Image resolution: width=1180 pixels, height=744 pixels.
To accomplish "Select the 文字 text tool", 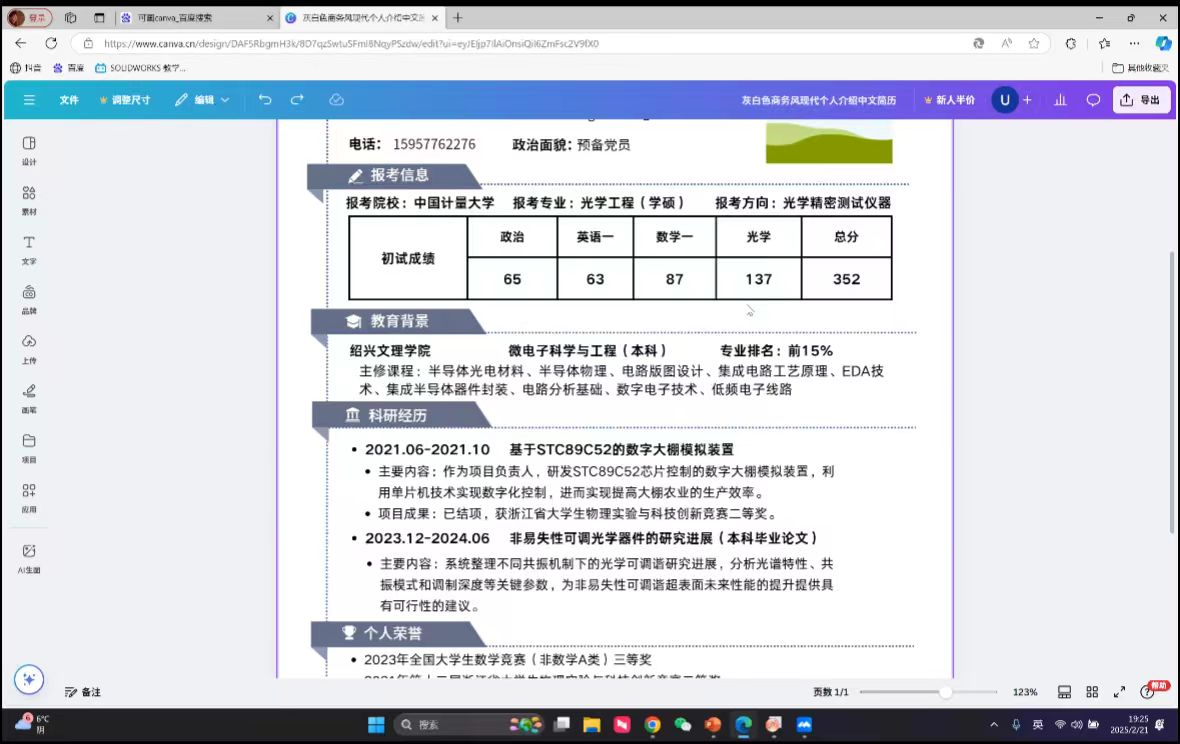I will tap(29, 248).
